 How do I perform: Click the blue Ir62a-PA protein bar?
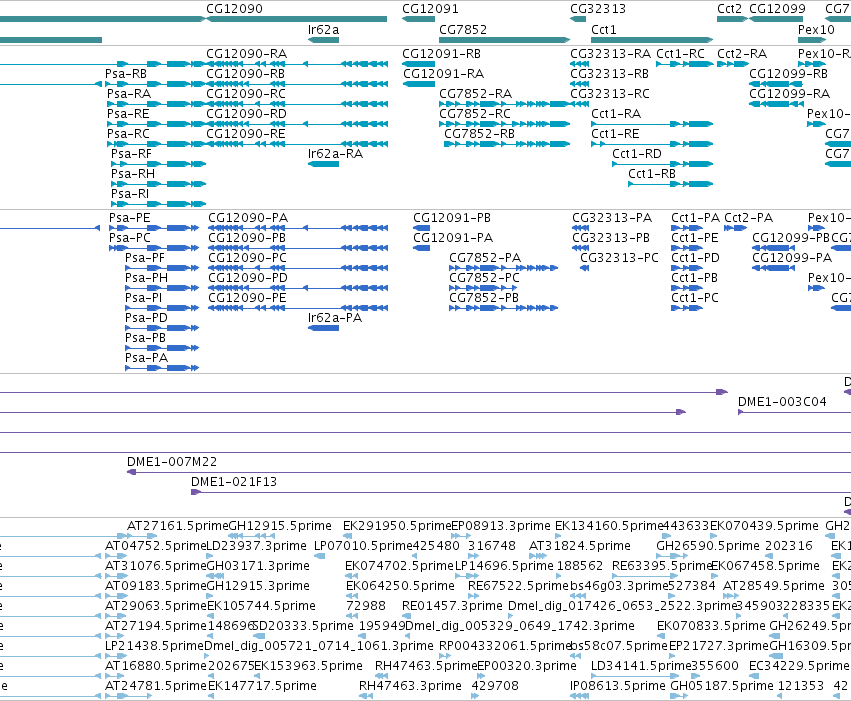[323, 328]
